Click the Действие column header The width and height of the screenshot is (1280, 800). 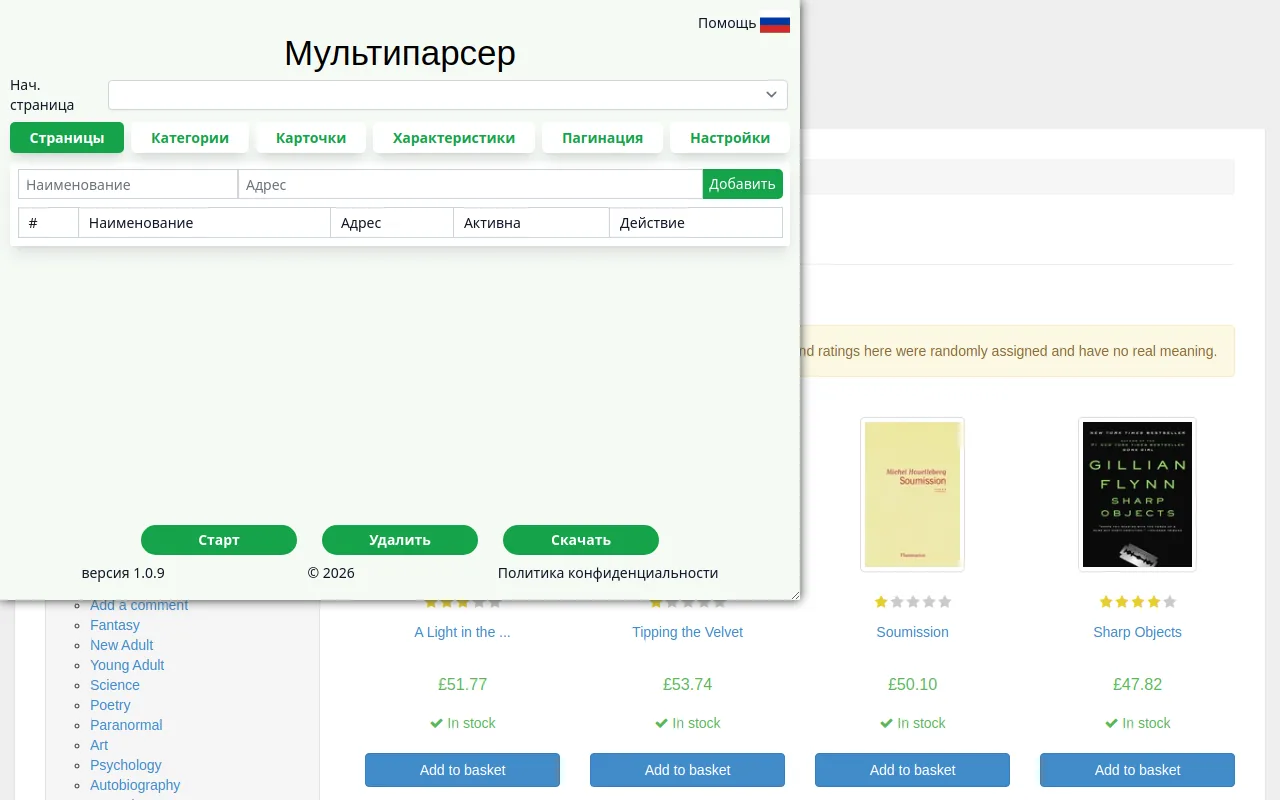[x=696, y=223]
